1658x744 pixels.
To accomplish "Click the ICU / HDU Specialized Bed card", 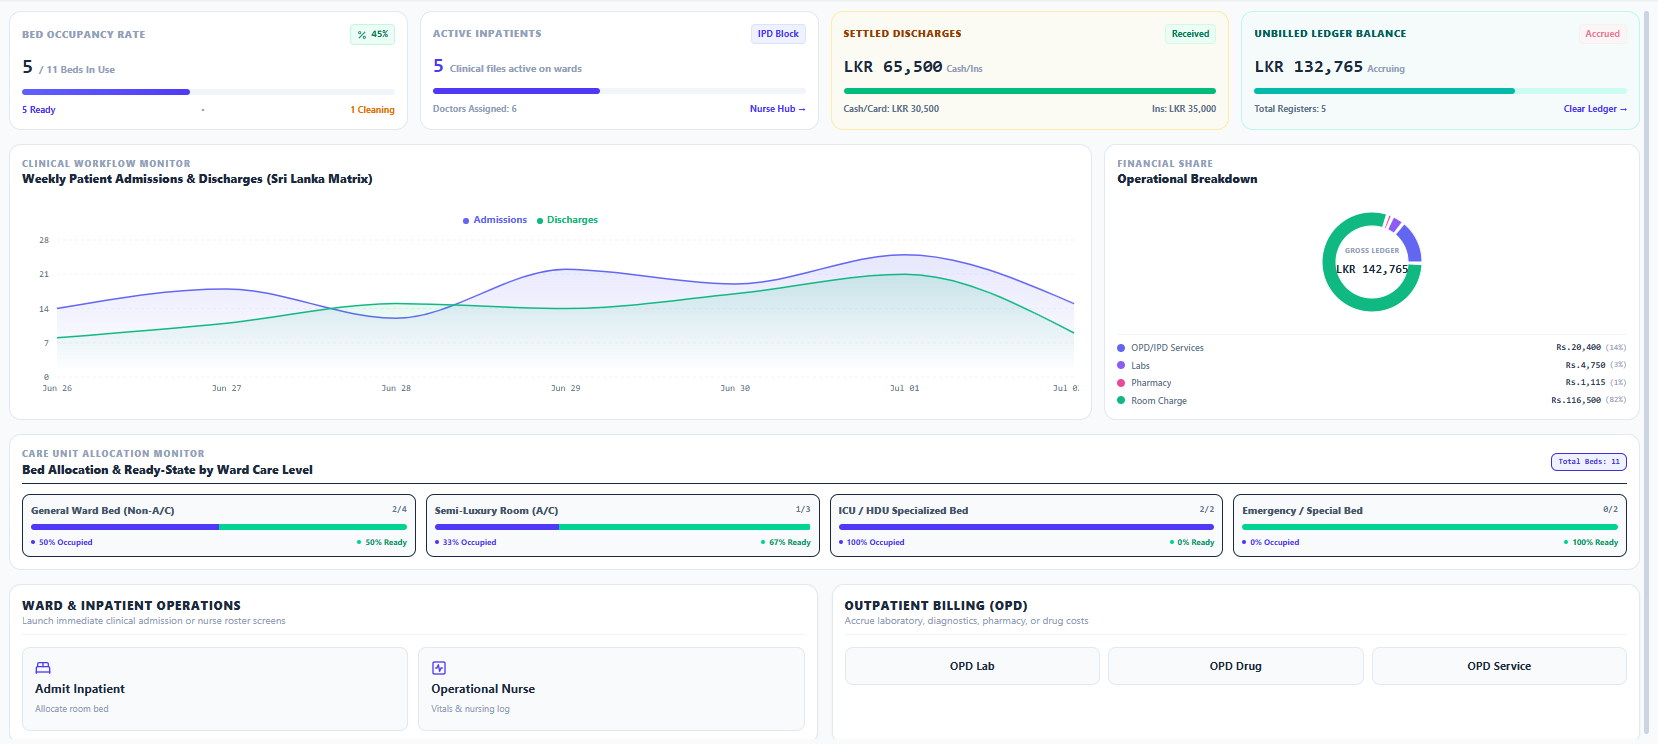I will pos(1026,526).
